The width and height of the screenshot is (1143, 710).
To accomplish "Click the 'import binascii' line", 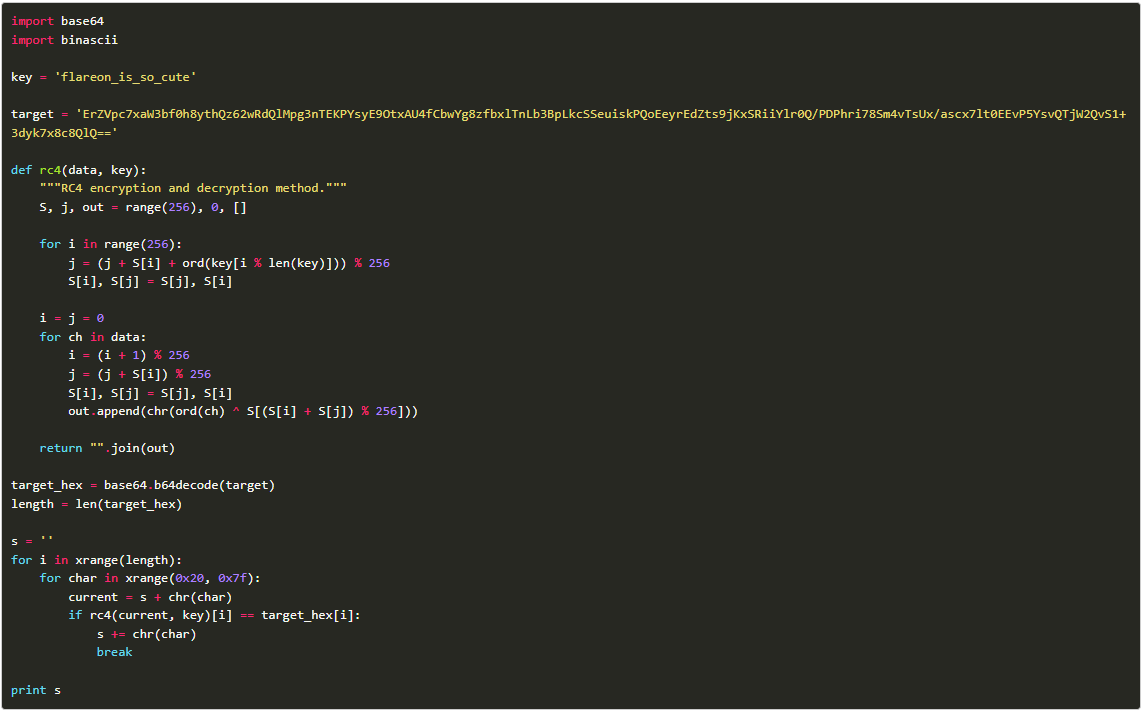I will pos(64,40).
